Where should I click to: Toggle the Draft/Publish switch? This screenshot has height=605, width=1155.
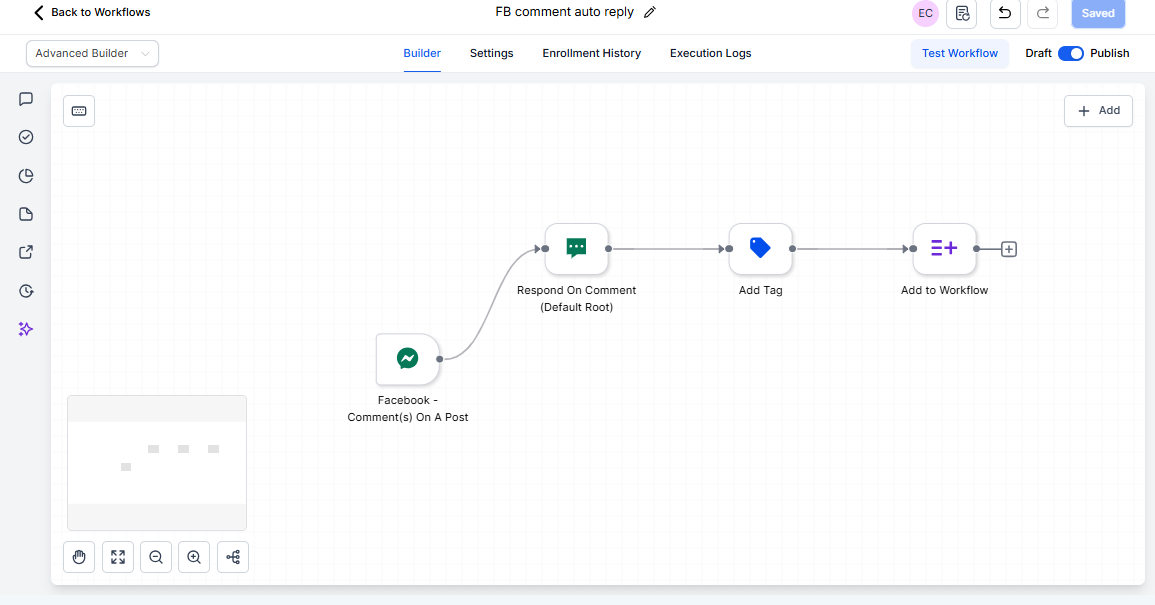pyautogui.click(x=1070, y=53)
